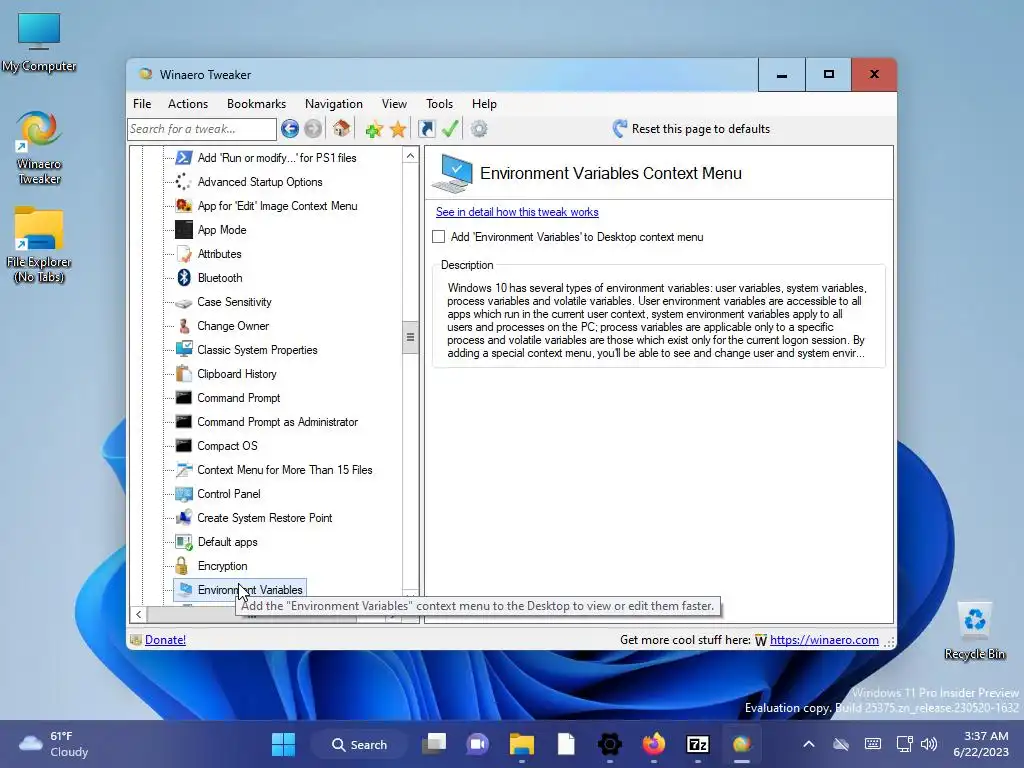Click the green checkmark toolbar icon

[x=450, y=129]
